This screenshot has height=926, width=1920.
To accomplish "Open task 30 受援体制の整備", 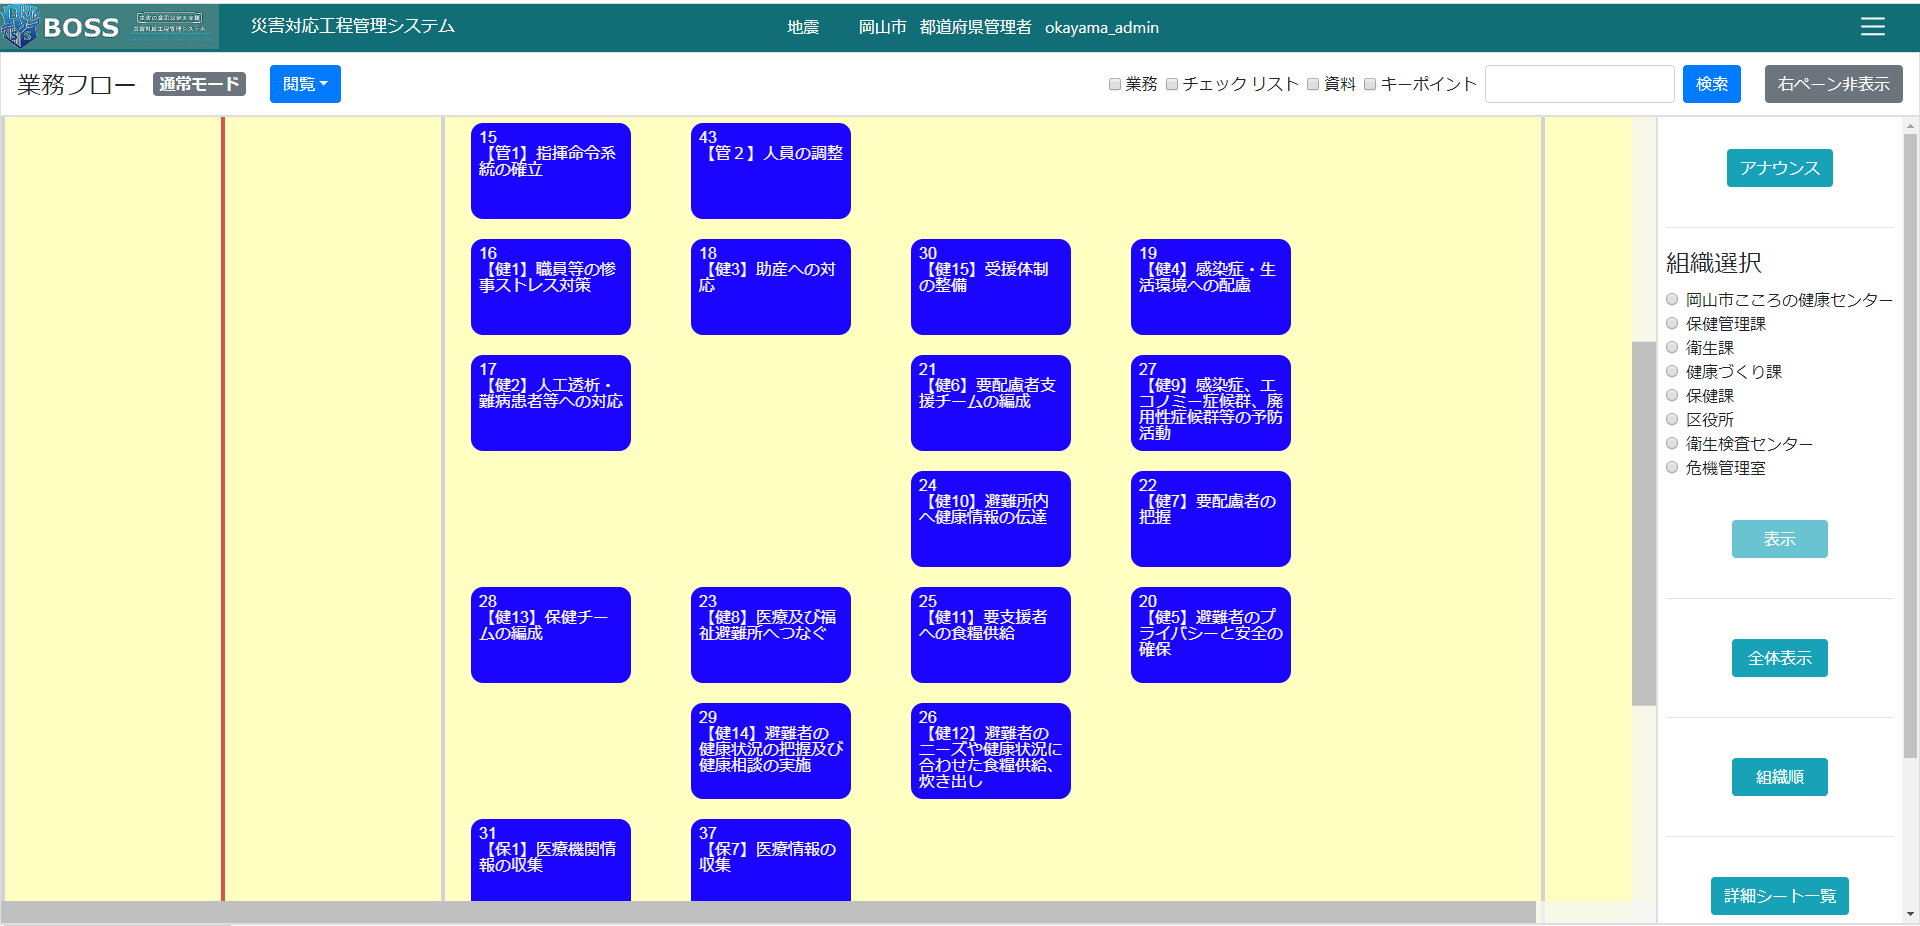I will [990, 287].
